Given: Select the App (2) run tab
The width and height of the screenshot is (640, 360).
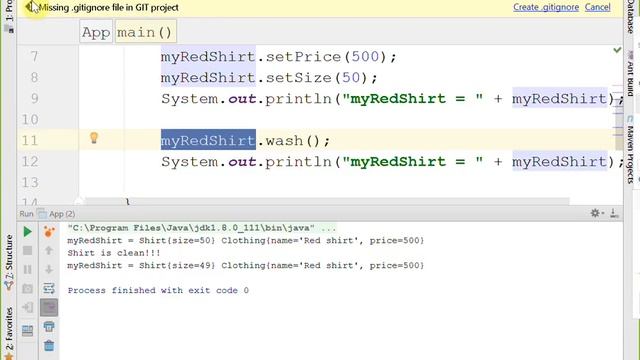Looking at the screenshot, I should 56,213.
